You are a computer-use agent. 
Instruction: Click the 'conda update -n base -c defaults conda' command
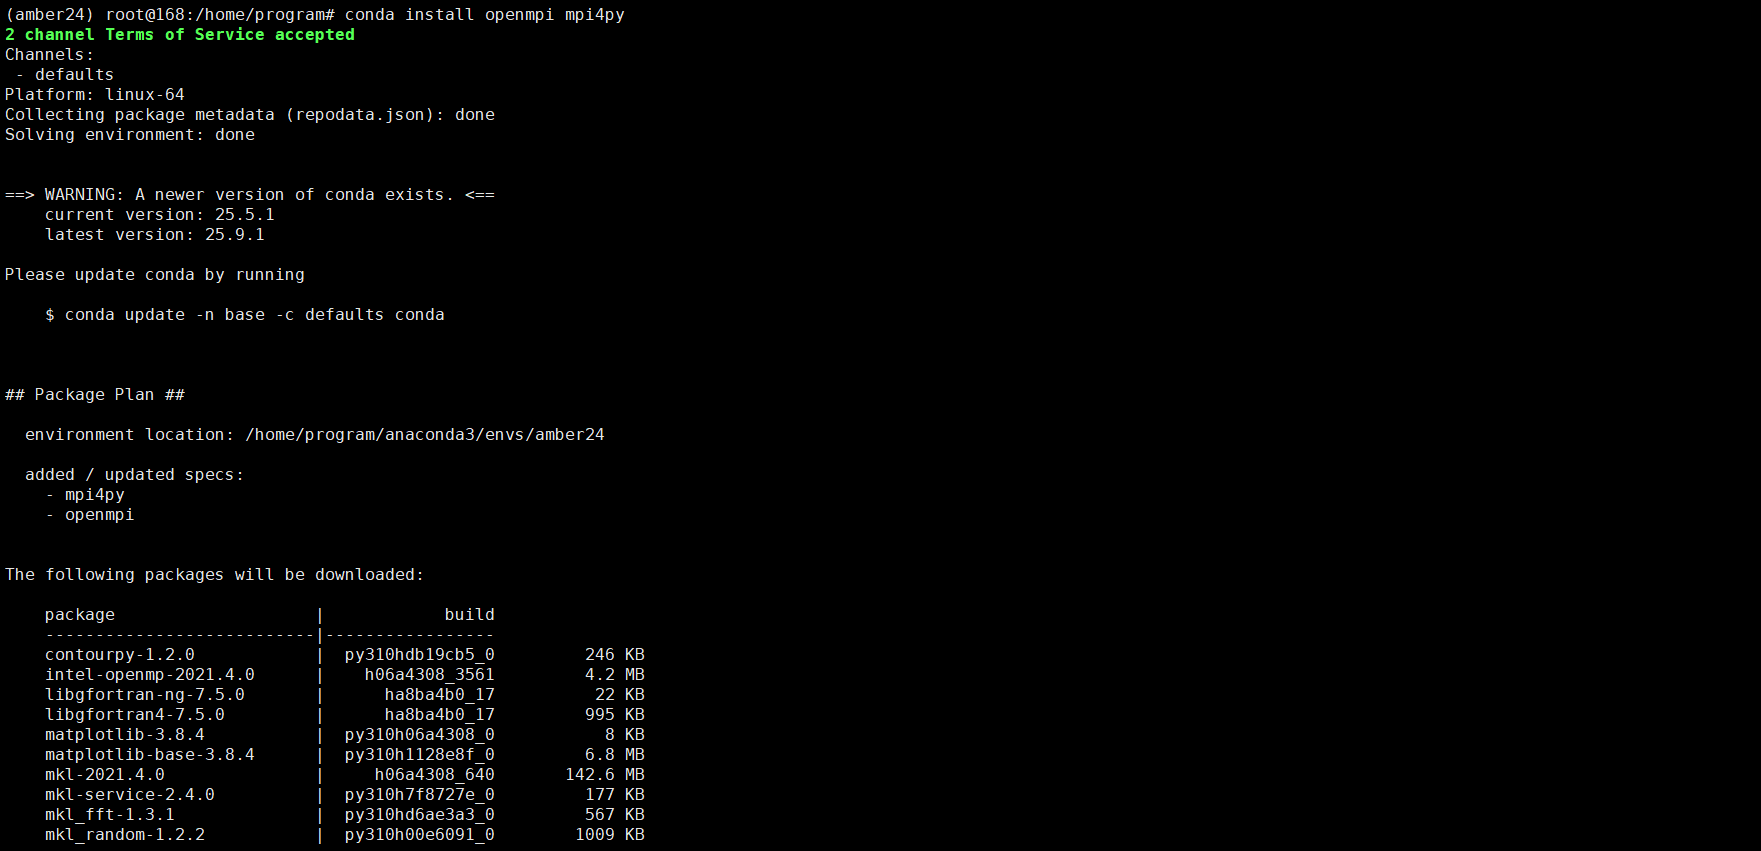pos(255,315)
